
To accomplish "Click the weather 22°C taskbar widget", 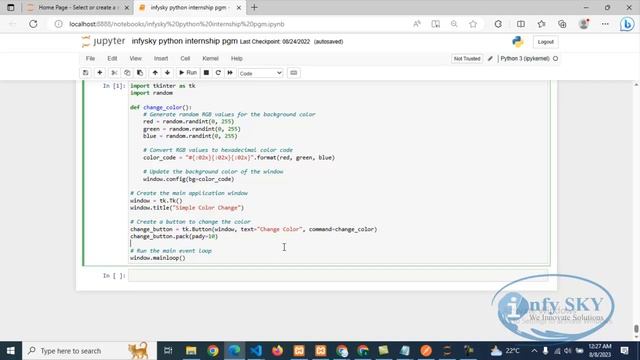I will pos(505,351).
